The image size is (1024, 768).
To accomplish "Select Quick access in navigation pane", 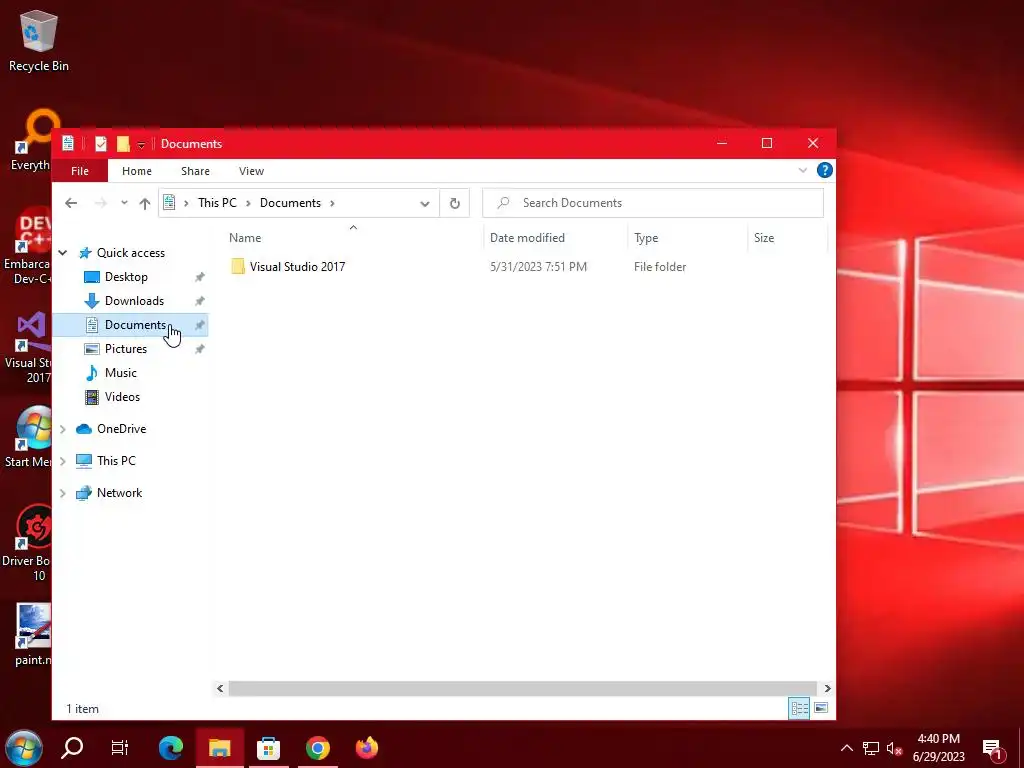I will (131, 253).
